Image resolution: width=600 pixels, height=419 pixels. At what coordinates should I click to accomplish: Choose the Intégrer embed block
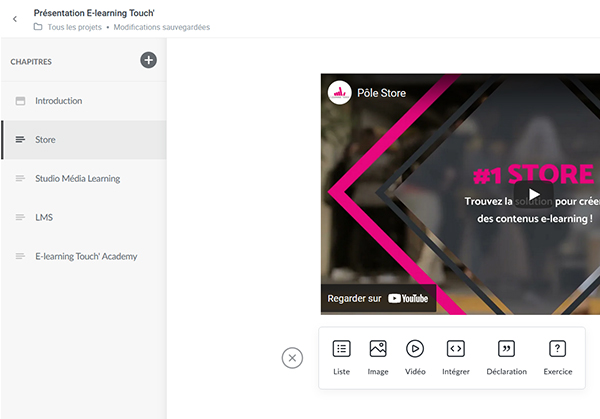455,357
